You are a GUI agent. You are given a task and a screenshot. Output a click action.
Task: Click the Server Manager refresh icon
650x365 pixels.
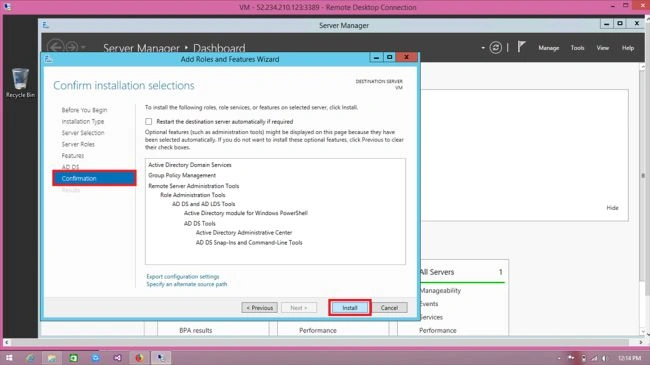pyautogui.click(x=495, y=48)
